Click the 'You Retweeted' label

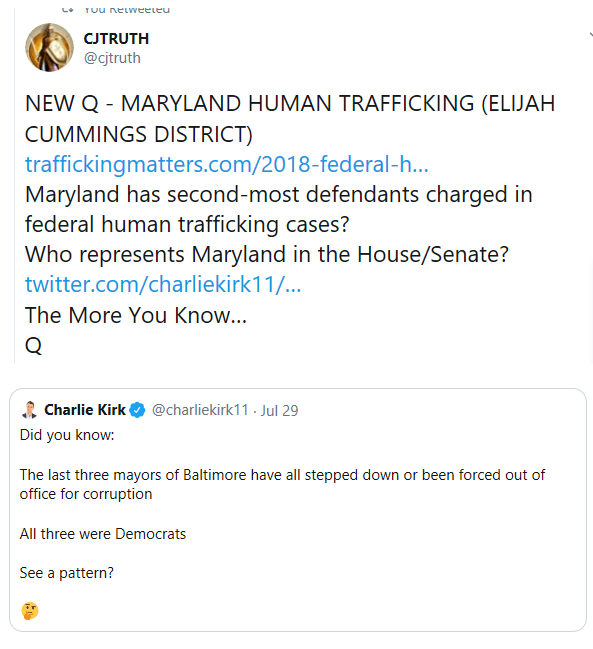127,9
